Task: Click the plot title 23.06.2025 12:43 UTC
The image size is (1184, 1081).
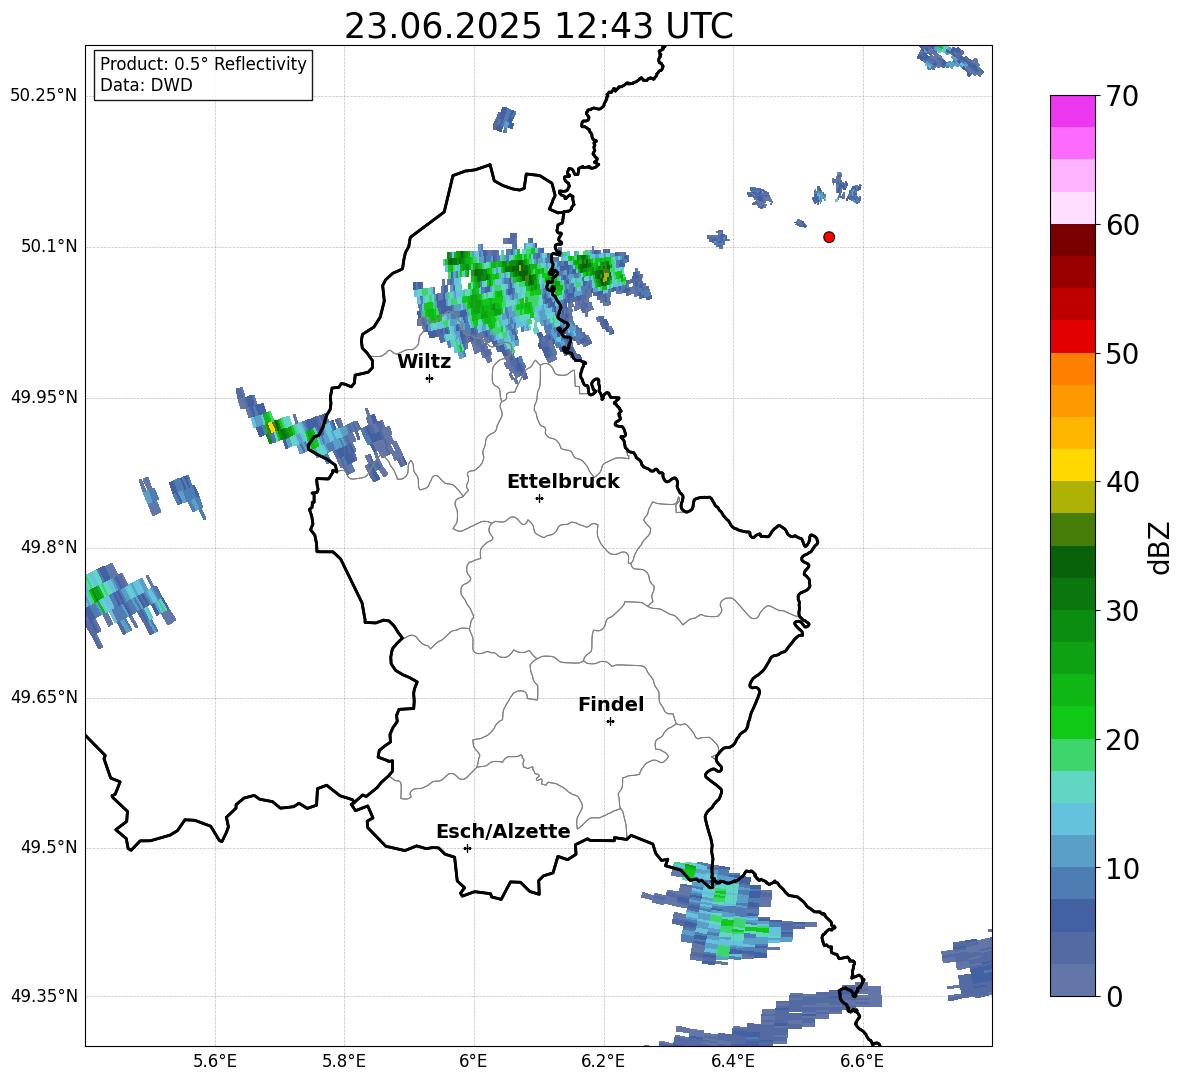Action: pos(538,26)
